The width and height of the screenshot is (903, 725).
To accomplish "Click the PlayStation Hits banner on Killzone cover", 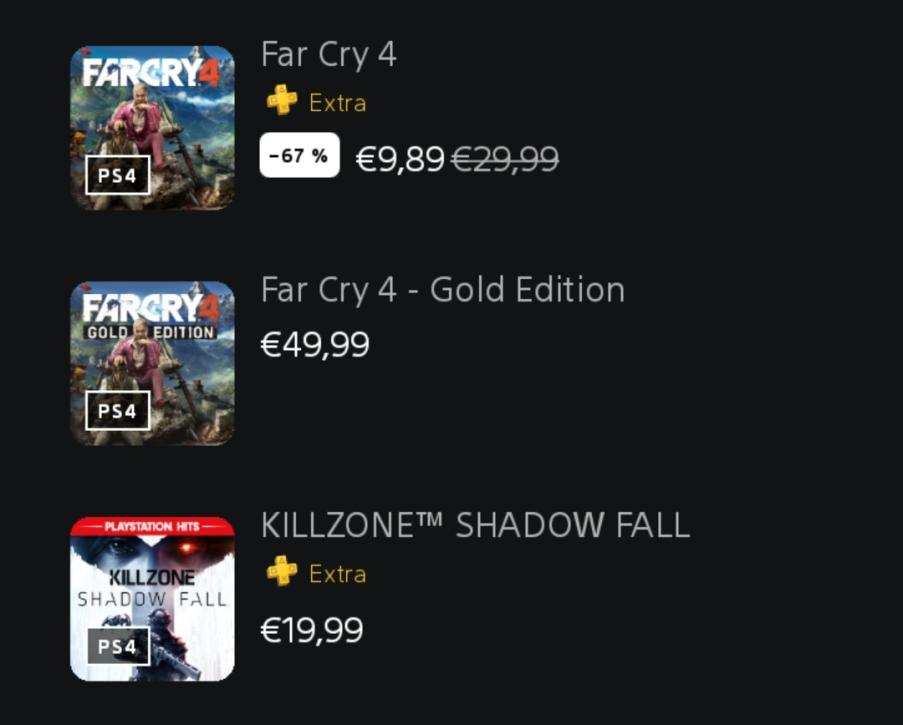I will point(152,526).
